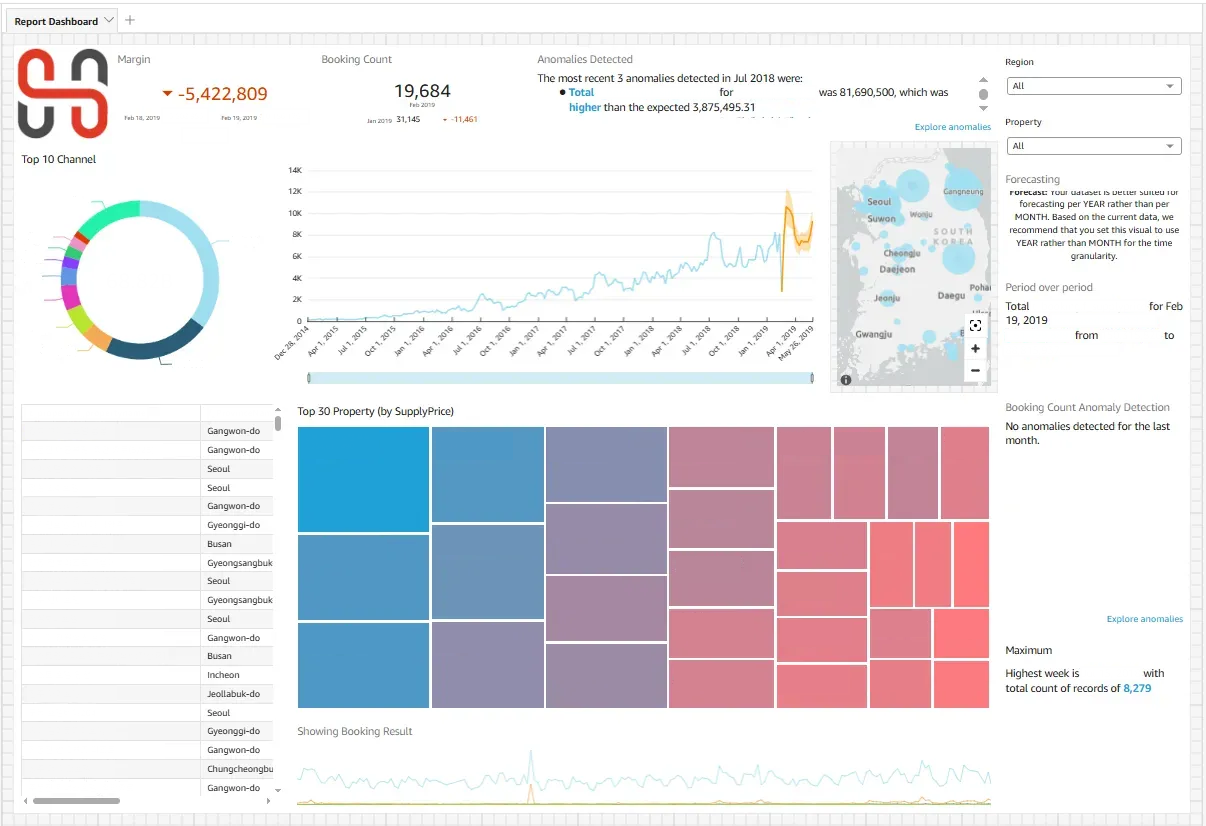Zoom out on the South Korea map
Viewport: 1206px width, 826px height.
point(975,371)
